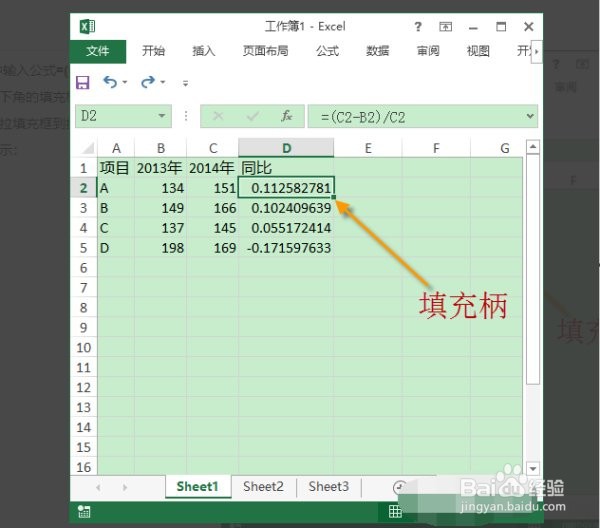Select row 5 header
This screenshot has width=600, height=528.
83,248
